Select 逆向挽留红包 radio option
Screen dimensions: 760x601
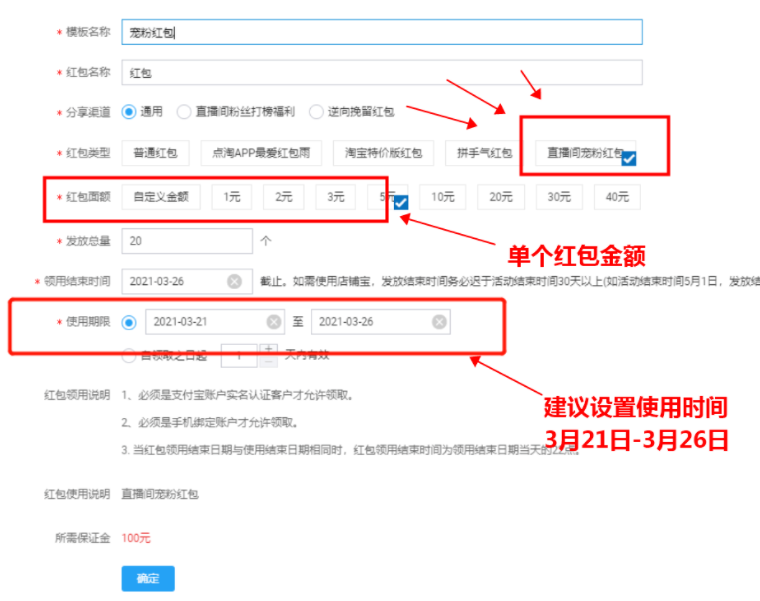[316, 112]
